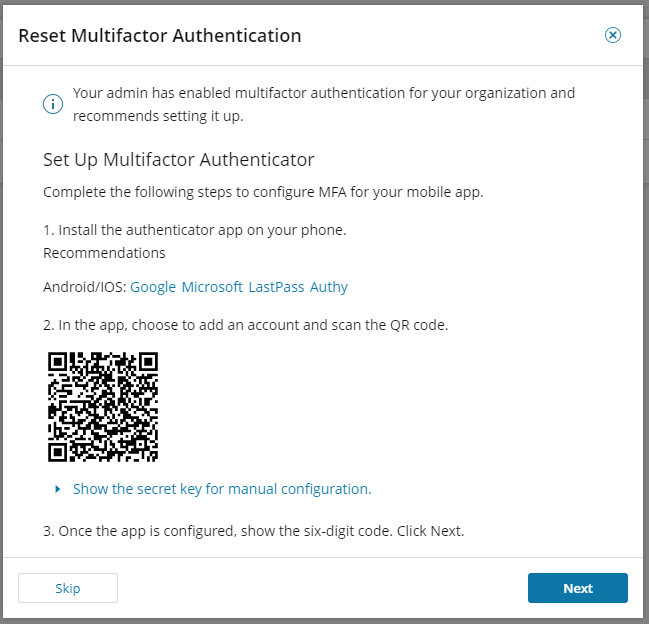The width and height of the screenshot is (649, 624).
Task: Click the admin enabled multifactor message text
Action: (x=324, y=104)
